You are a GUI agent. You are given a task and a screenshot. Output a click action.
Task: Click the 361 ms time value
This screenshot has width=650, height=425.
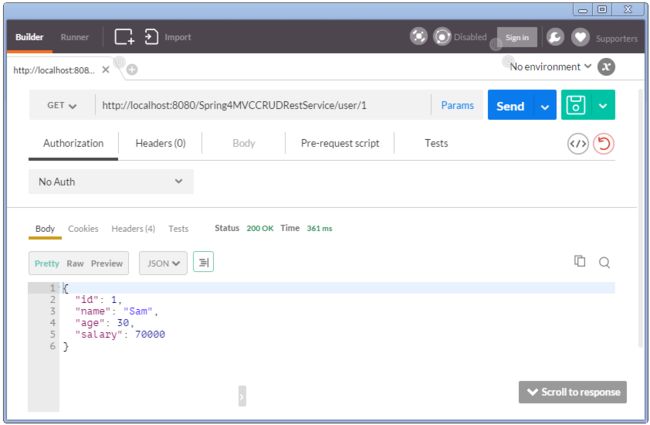[319, 228]
